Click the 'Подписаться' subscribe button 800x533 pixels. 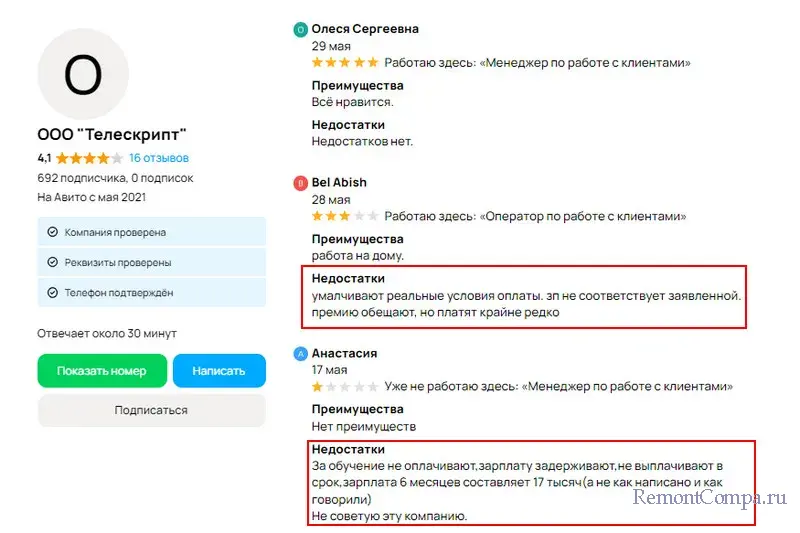151,410
